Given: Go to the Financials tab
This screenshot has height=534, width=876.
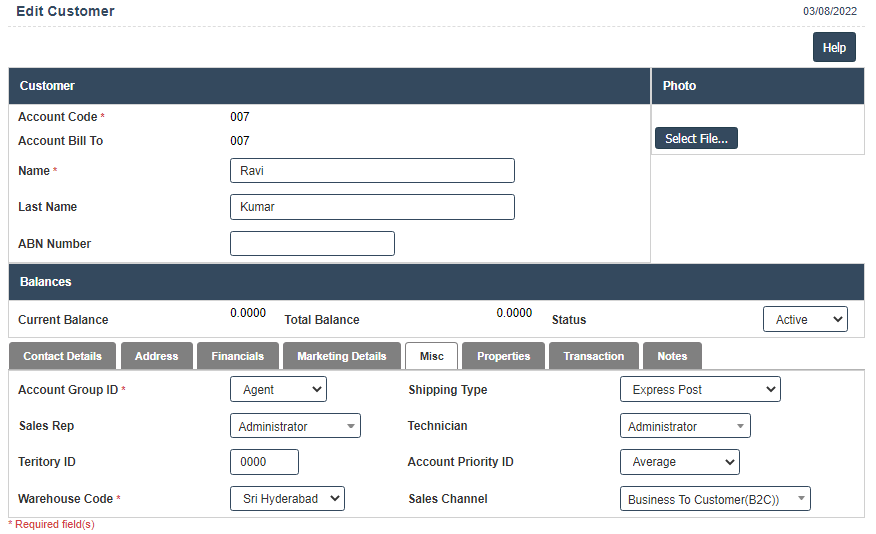Looking at the screenshot, I should click(237, 356).
